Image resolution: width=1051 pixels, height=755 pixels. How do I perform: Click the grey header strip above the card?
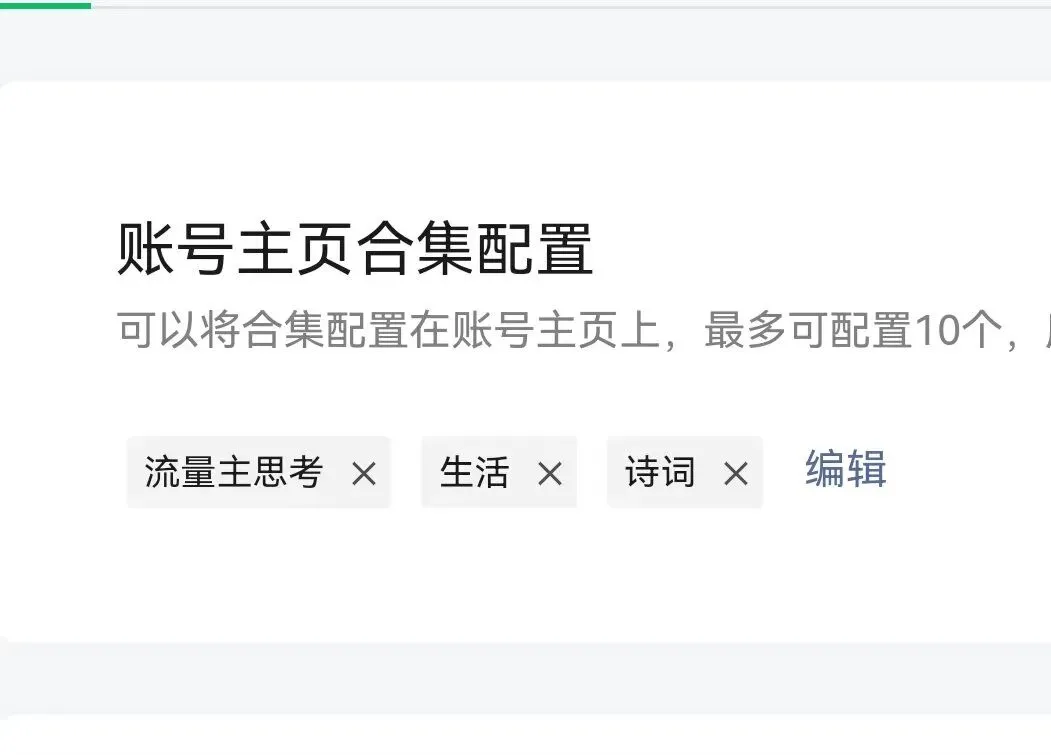[526, 46]
